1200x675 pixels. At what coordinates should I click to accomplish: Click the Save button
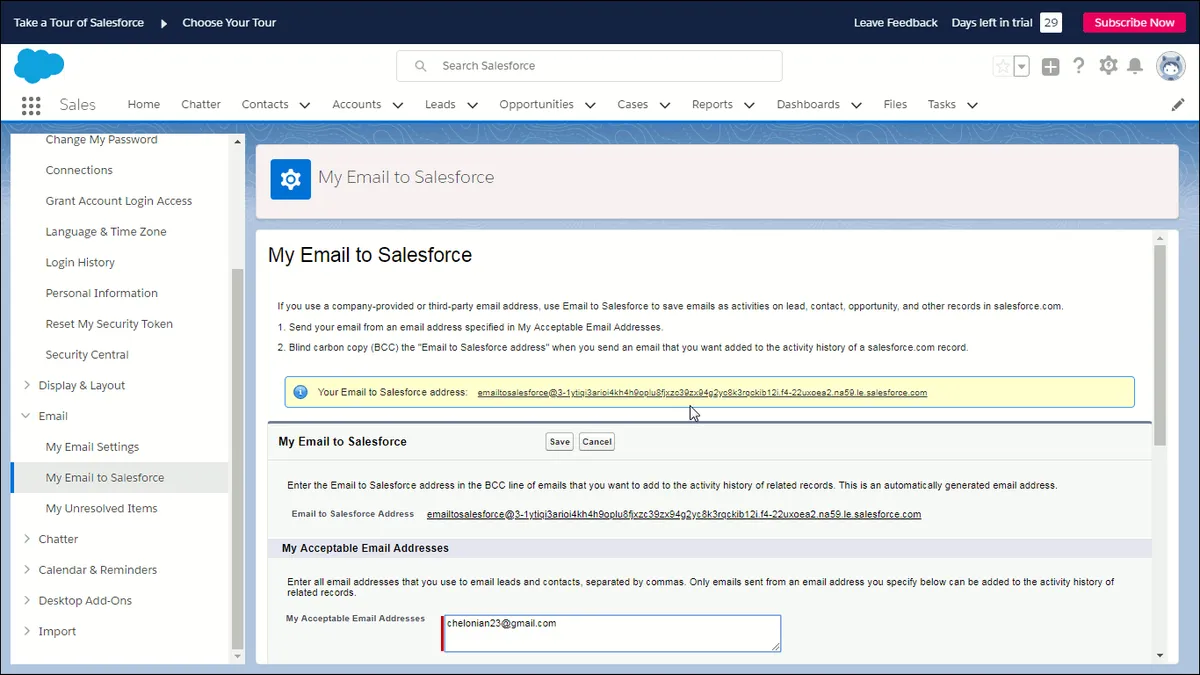[x=560, y=441]
